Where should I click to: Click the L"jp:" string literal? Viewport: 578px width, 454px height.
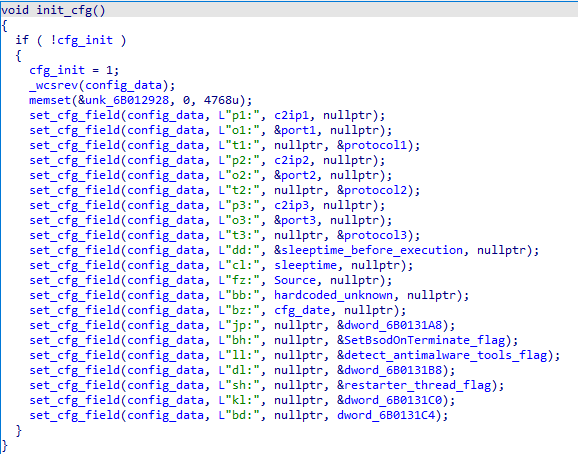point(239,325)
